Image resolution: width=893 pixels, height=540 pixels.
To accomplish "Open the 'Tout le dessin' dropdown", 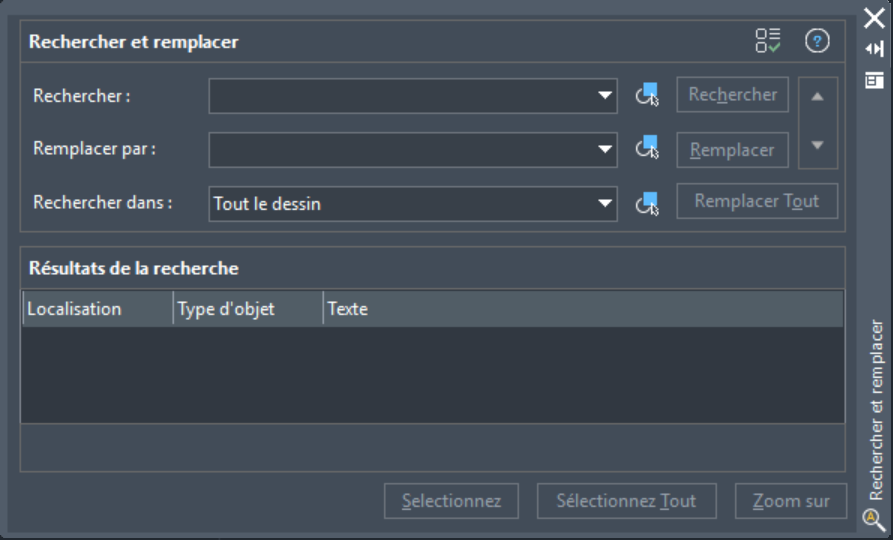I will tap(412, 204).
